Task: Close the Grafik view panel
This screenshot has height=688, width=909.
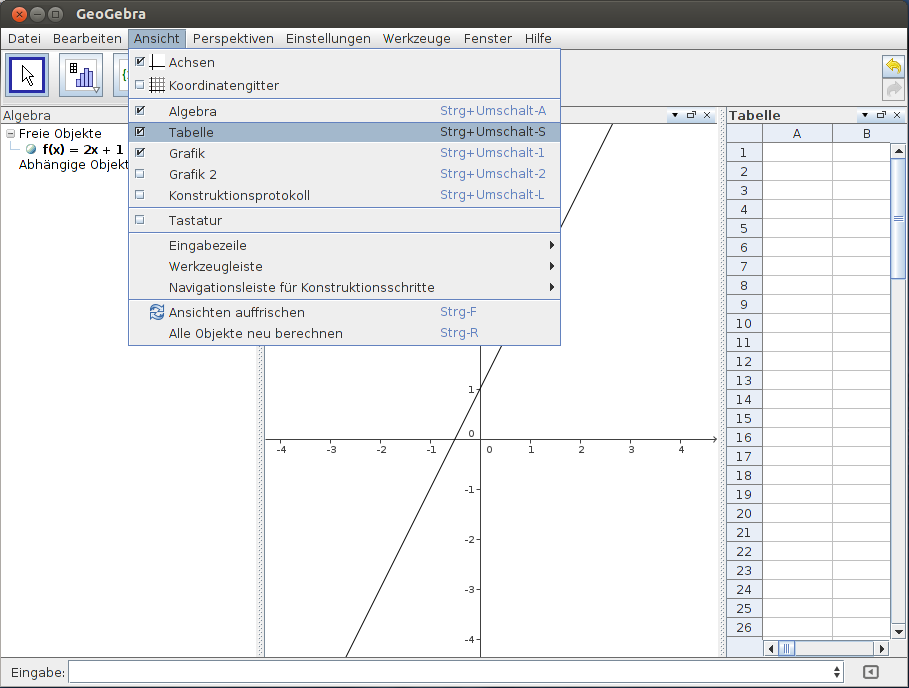Action: [707, 115]
